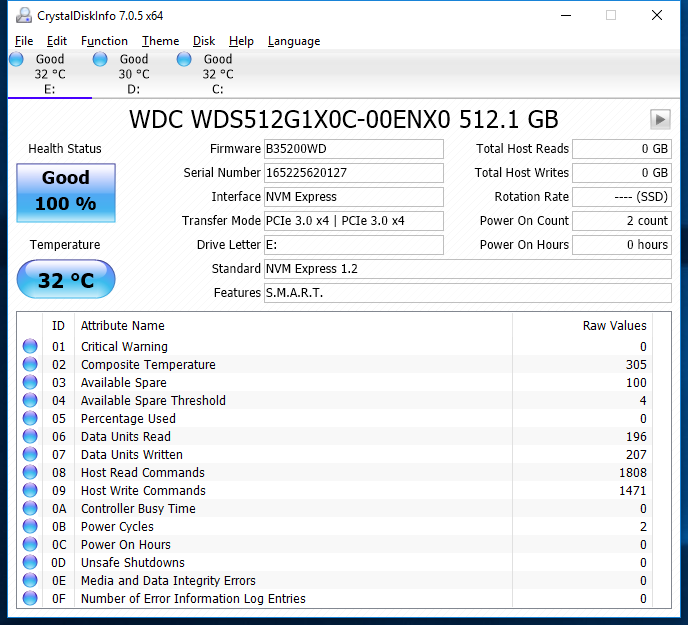This screenshot has width=688, height=625.
Task: Click the Serial Number field
Action: (x=353, y=173)
